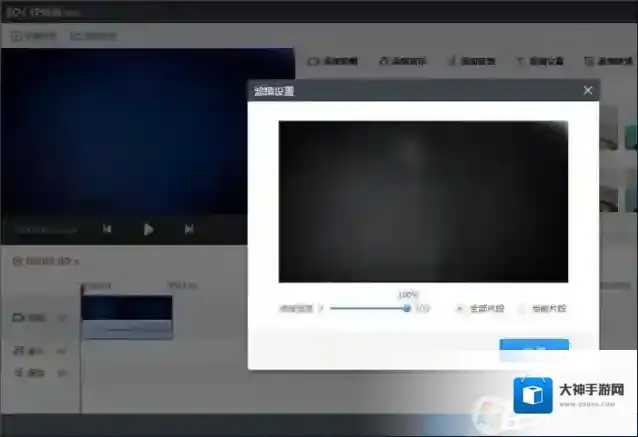Click the filter intensity slider handle
The image size is (638, 437).
(x=407, y=309)
